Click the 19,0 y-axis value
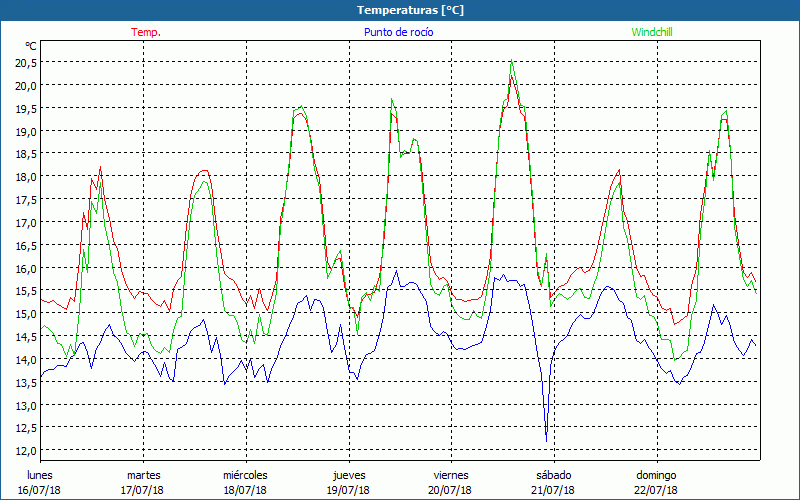The width and height of the screenshot is (800, 500). [x=26, y=131]
